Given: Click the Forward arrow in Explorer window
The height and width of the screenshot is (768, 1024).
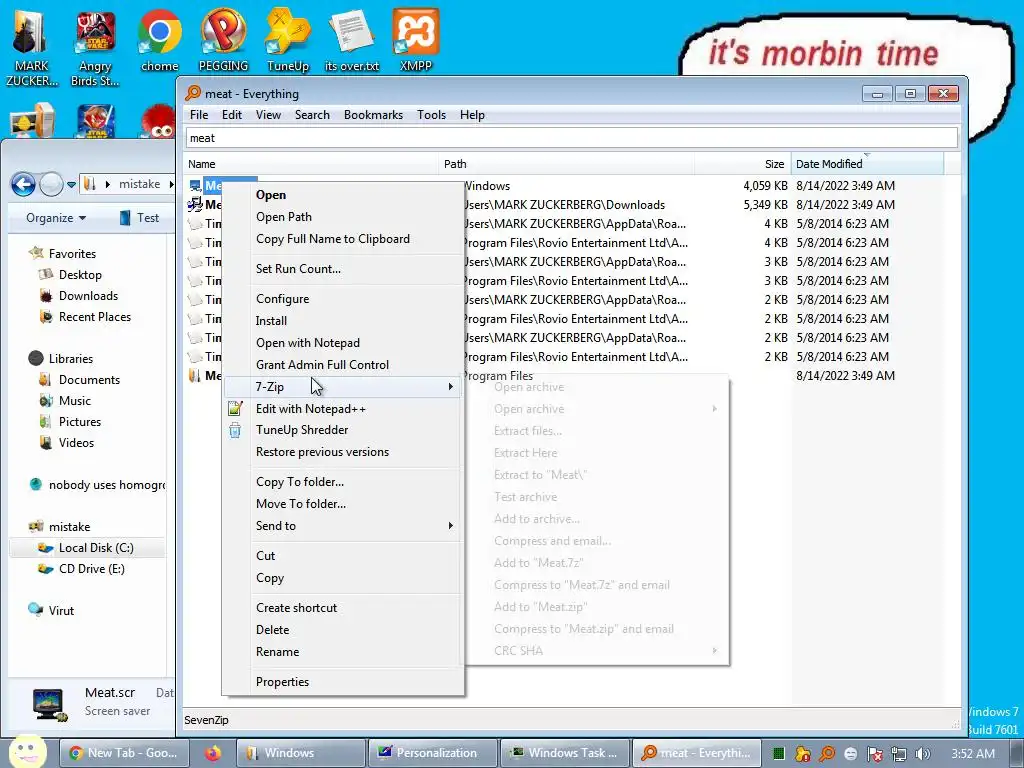Looking at the screenshot, I should click(x=51, y=185).
